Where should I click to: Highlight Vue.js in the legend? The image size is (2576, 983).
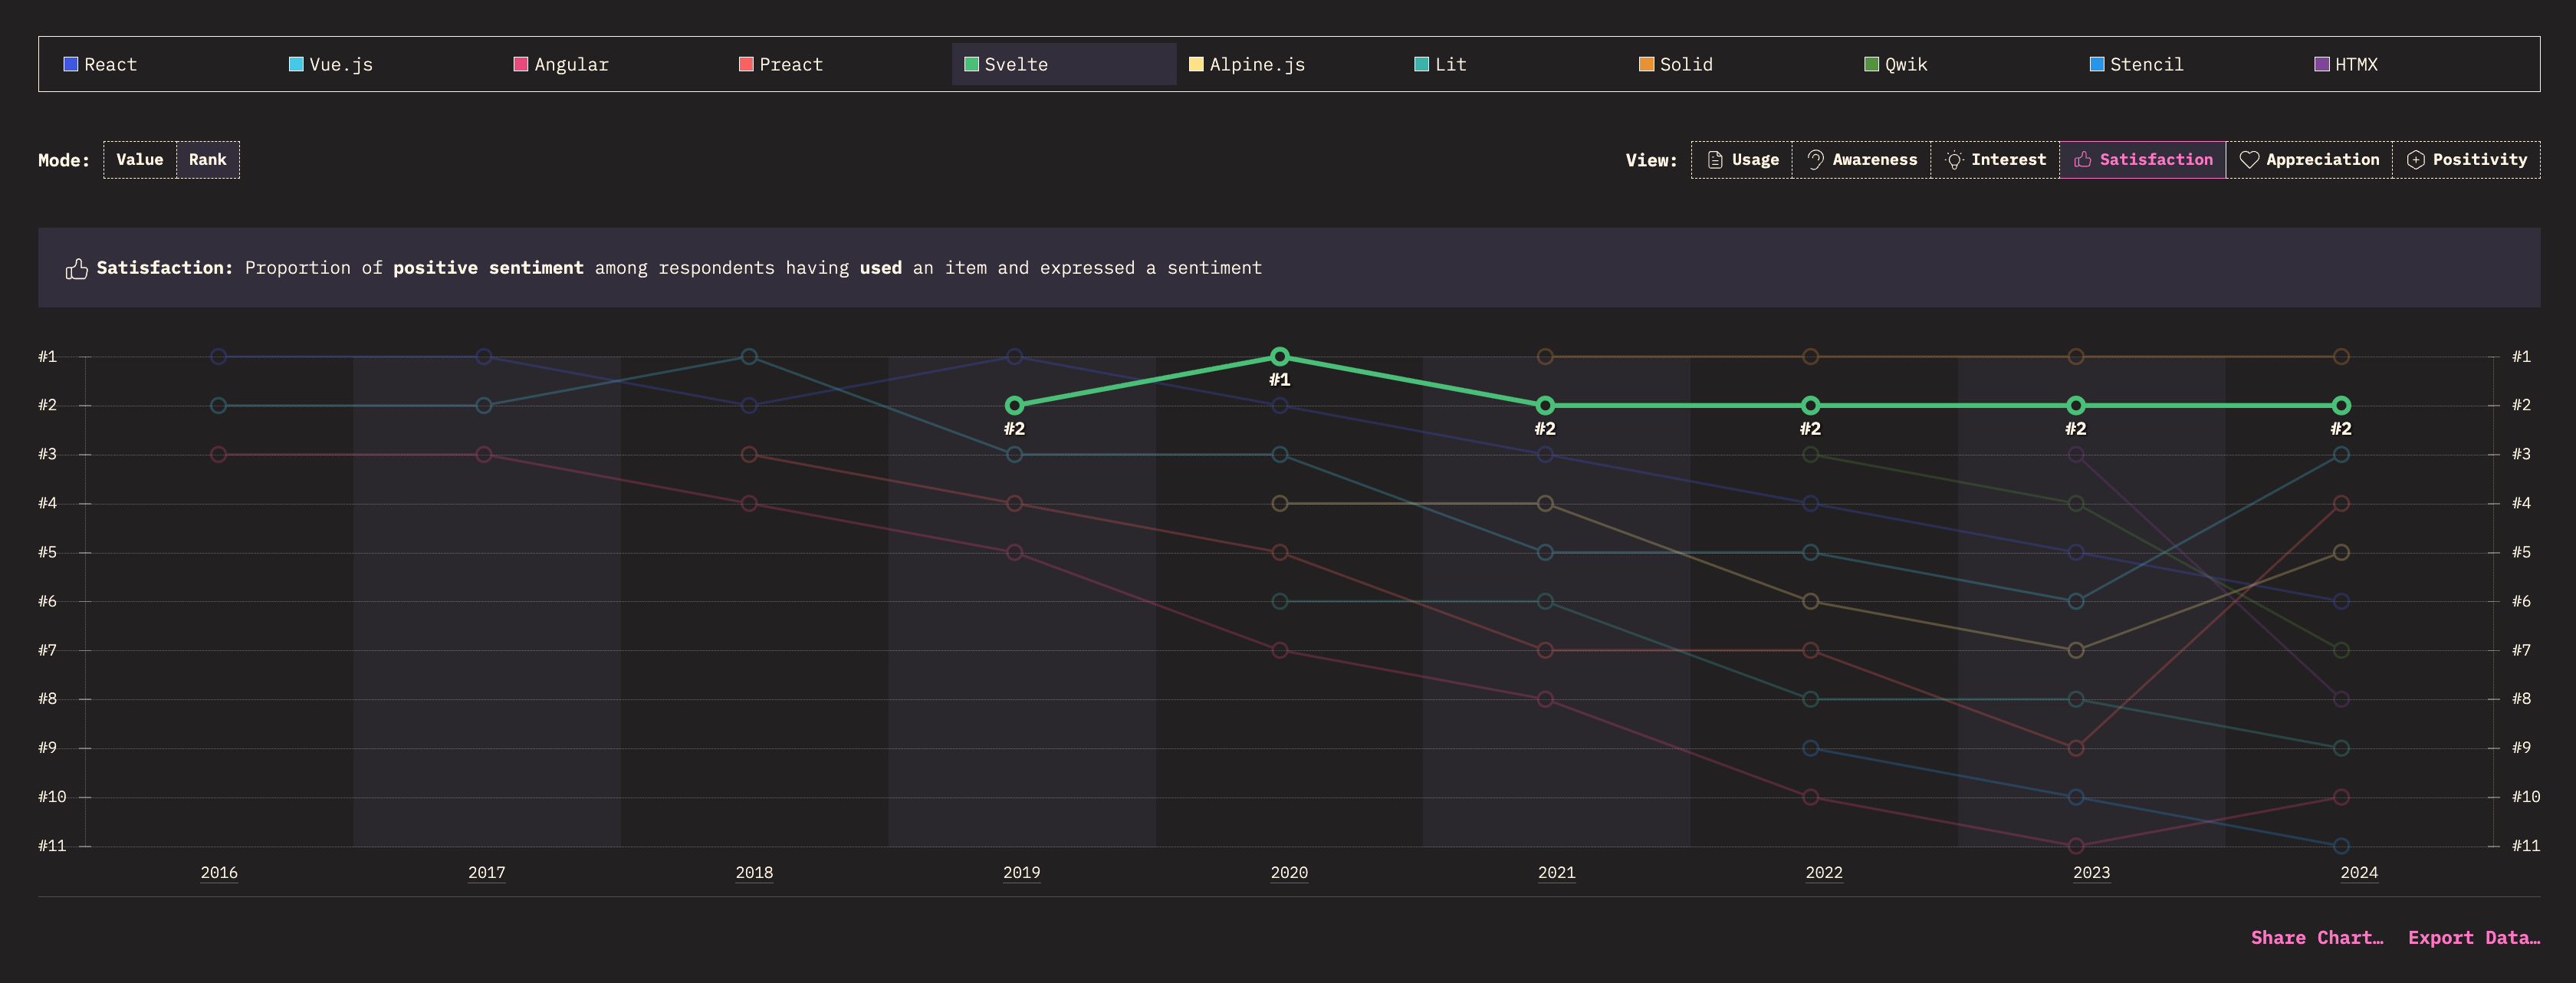click(340, 64)
